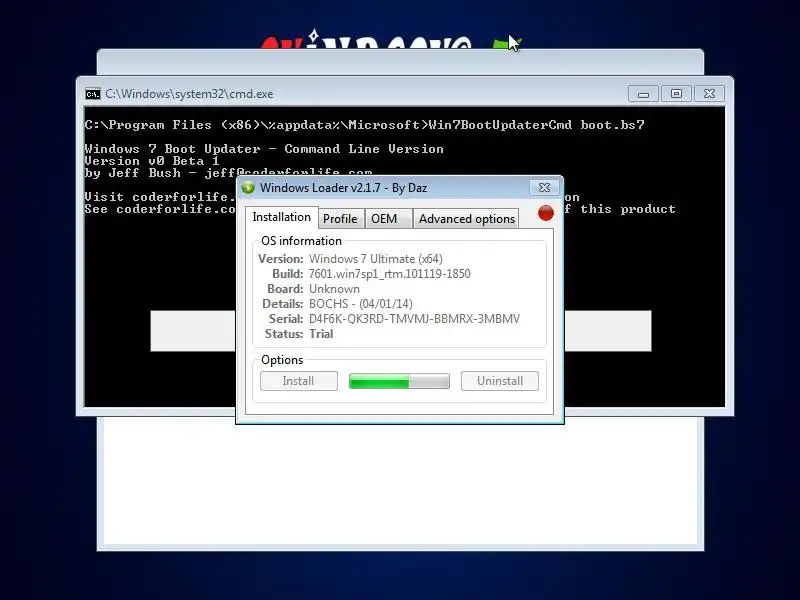Click the Serial key D4F6K-QK3RD-TMVMJ-BBMRX-3MBMV
800x600 pixels.
(x=414, y=319)
